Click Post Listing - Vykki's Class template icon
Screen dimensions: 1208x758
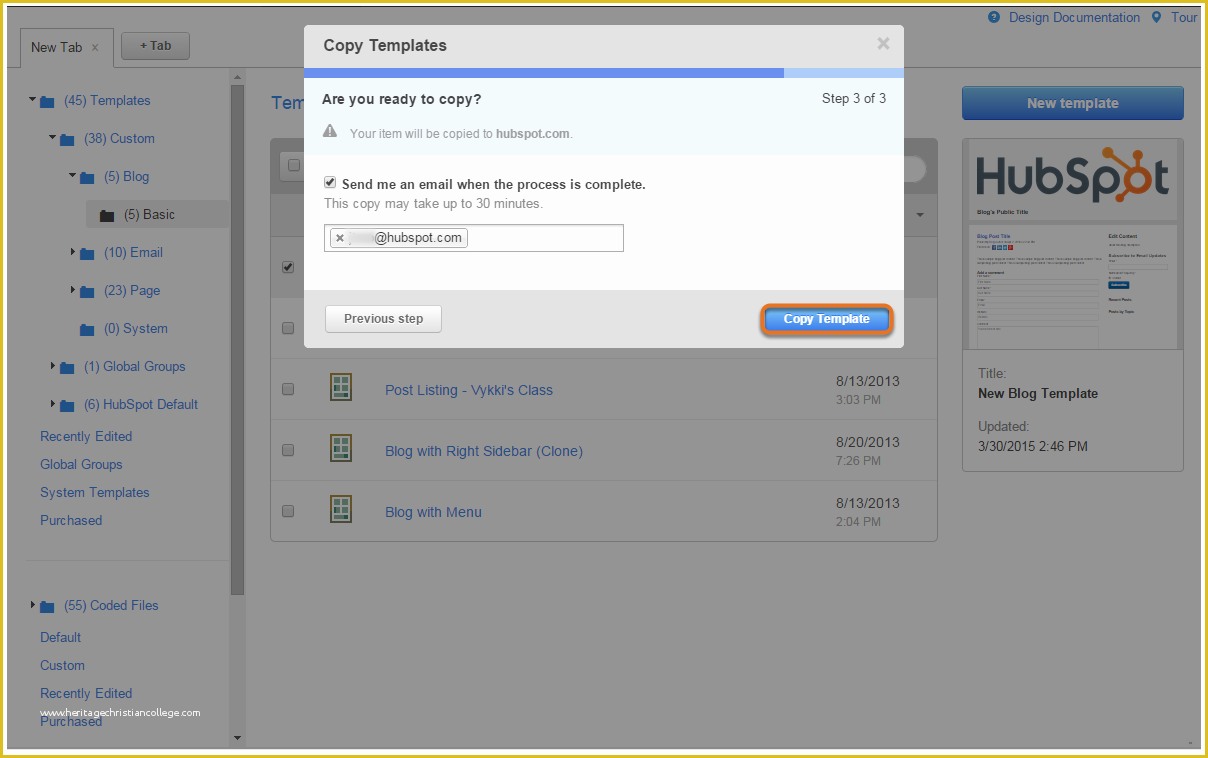click(x=341, y=387)
